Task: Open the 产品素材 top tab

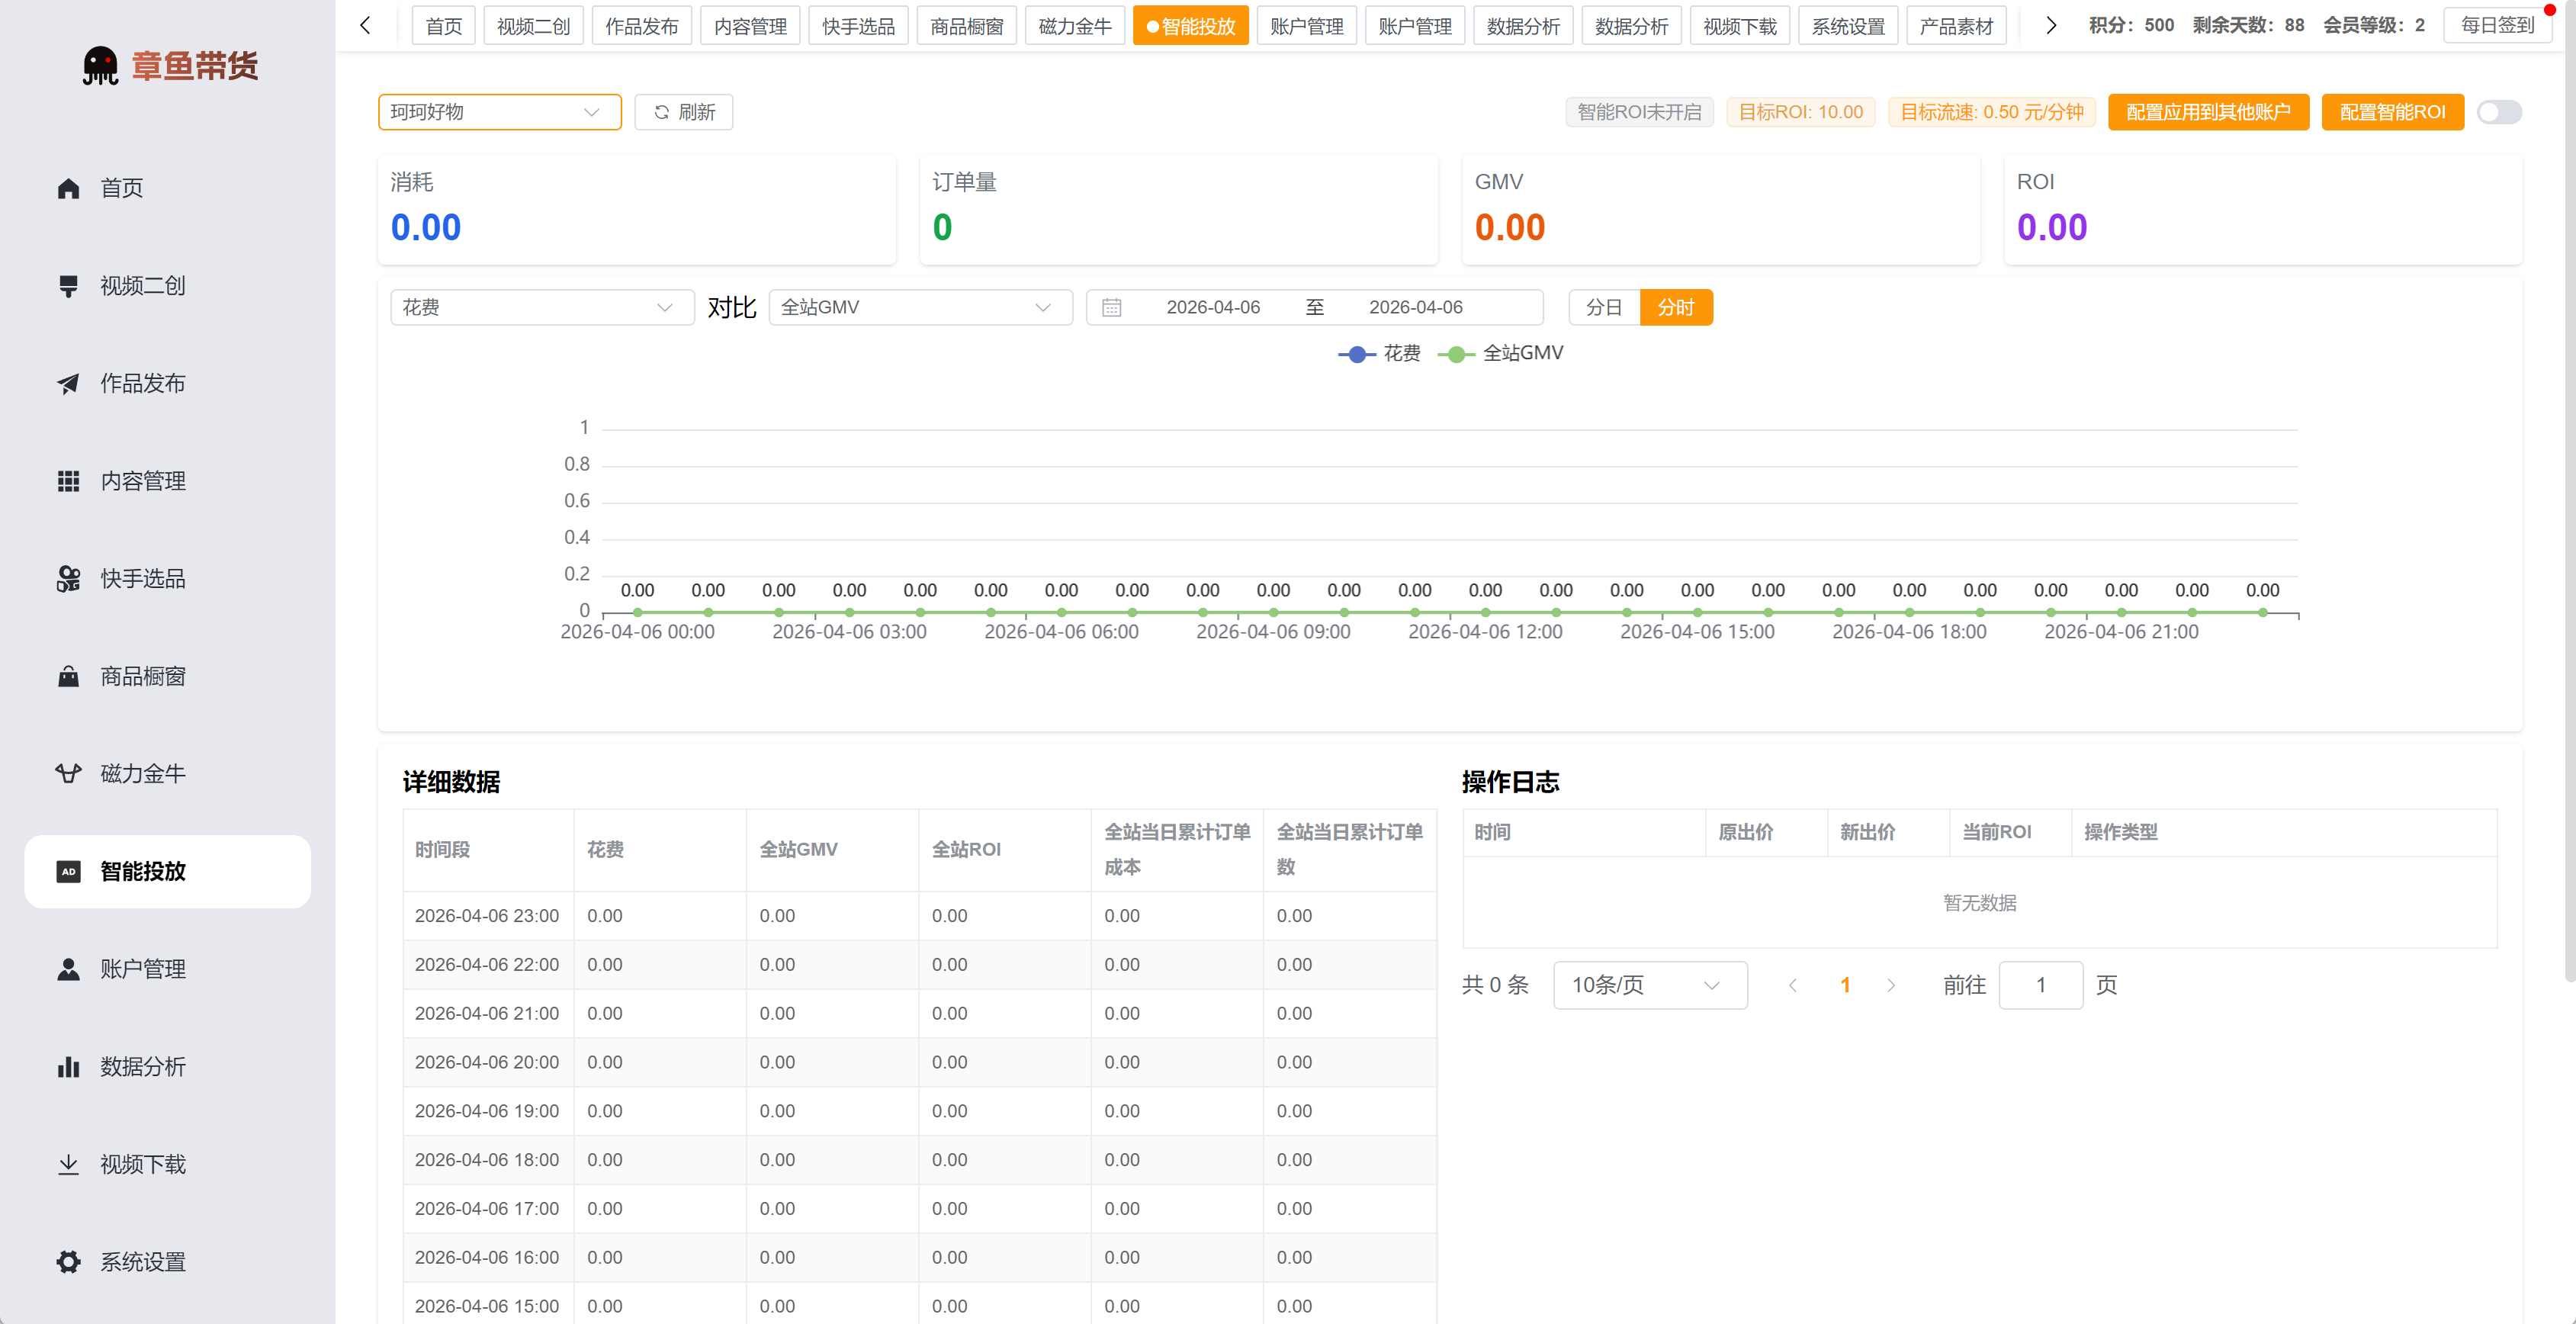Action: tap(1956, 26)
